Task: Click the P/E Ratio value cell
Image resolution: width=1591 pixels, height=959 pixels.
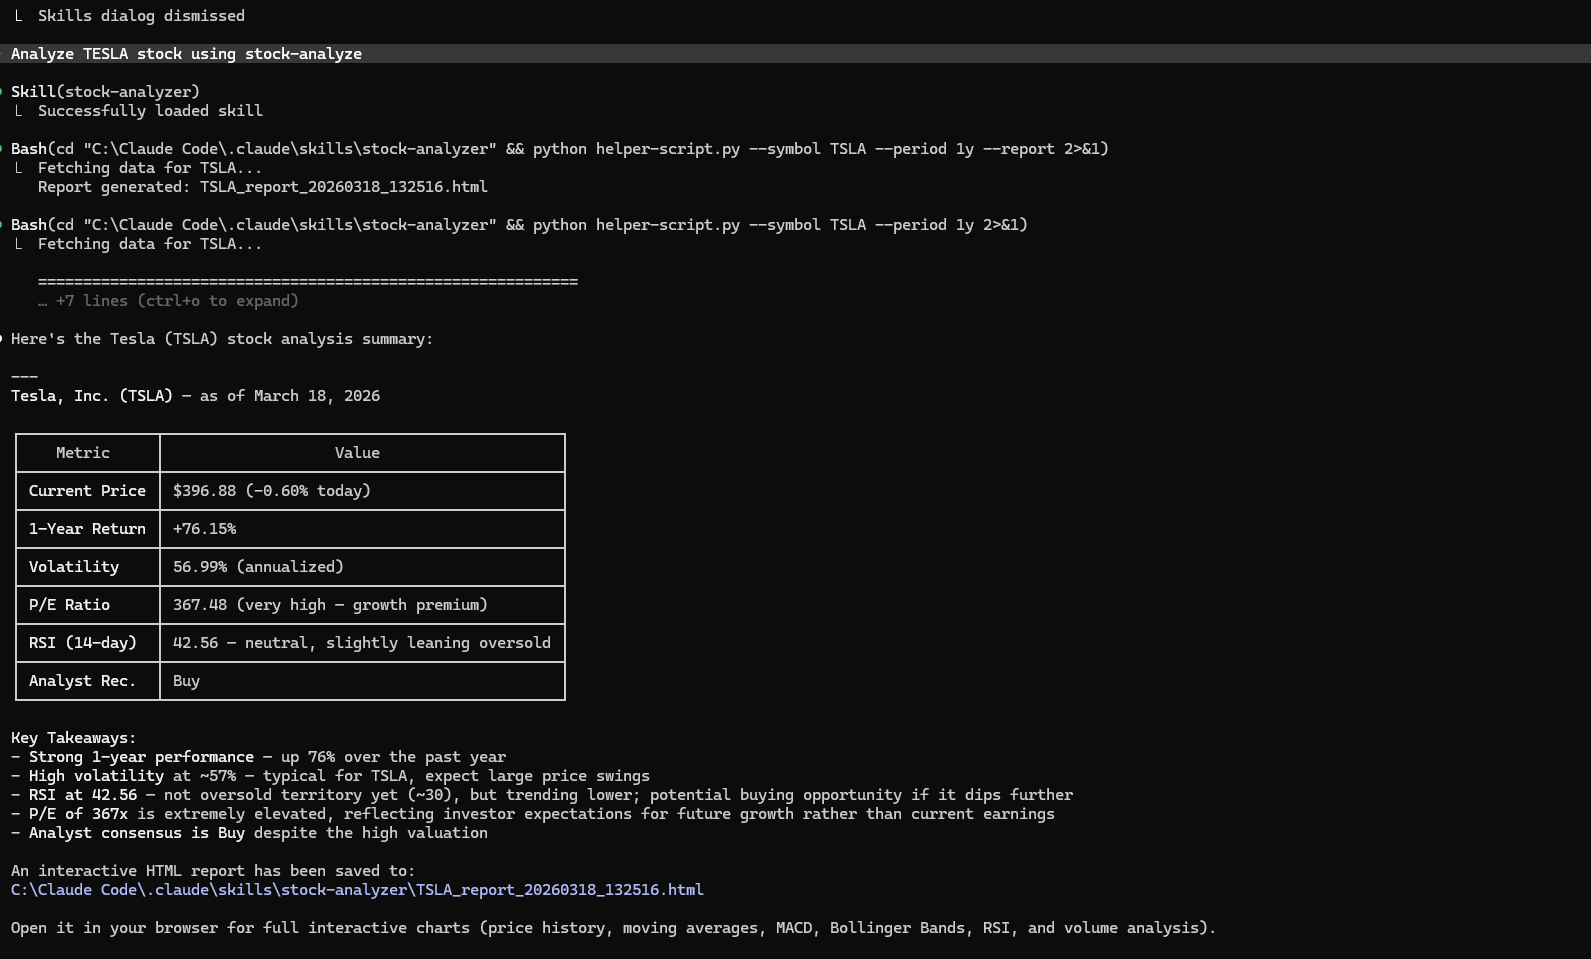Action: click(x=330, y=605)
